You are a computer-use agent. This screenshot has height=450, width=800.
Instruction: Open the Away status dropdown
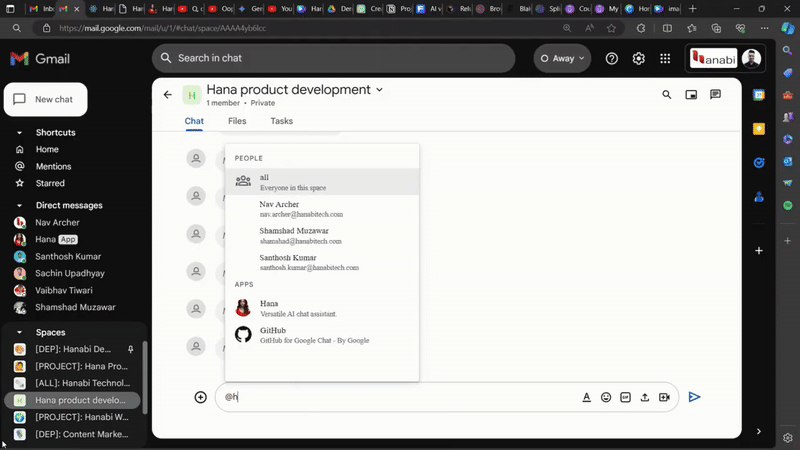tap(562, 58)
